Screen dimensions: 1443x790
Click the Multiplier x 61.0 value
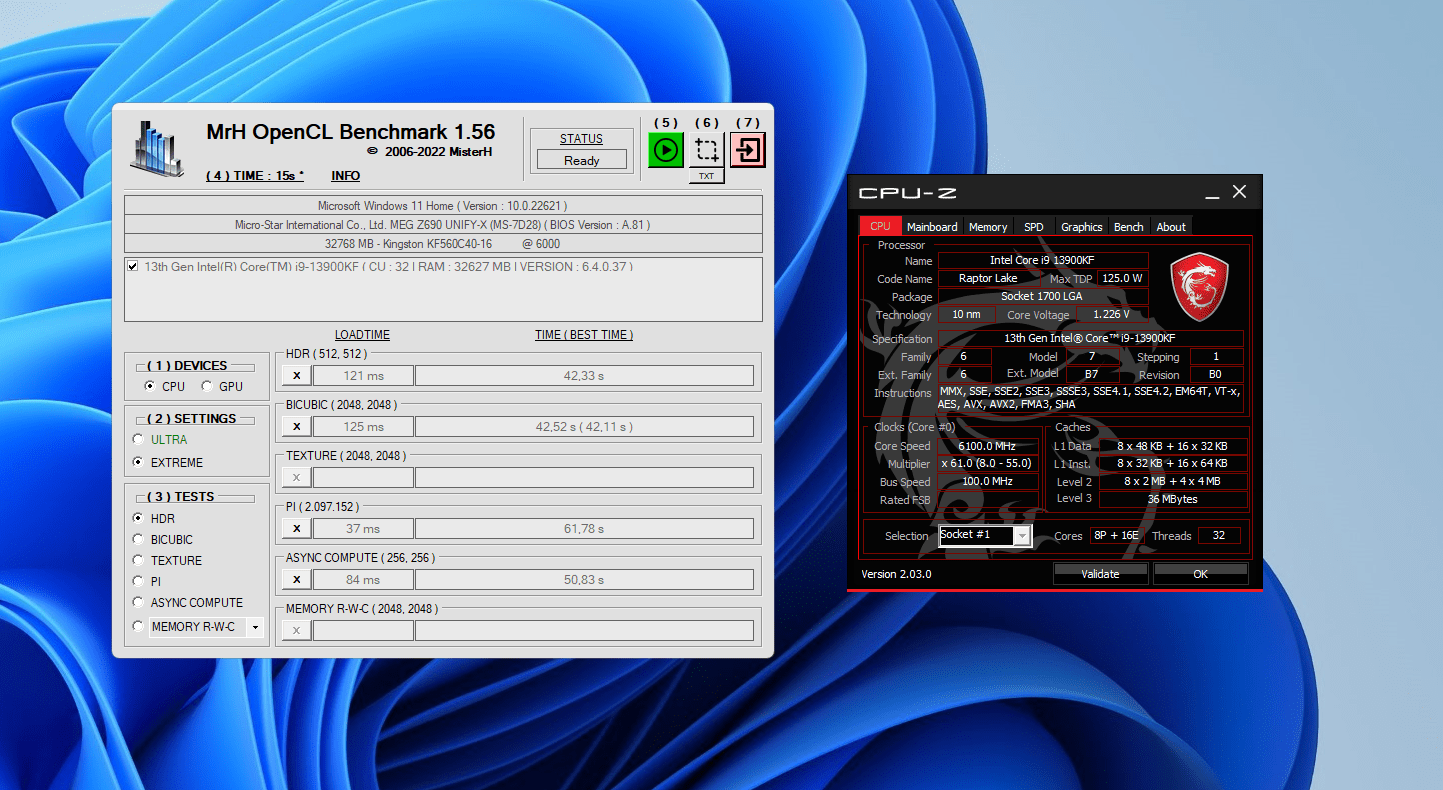[x=988, y=464]
